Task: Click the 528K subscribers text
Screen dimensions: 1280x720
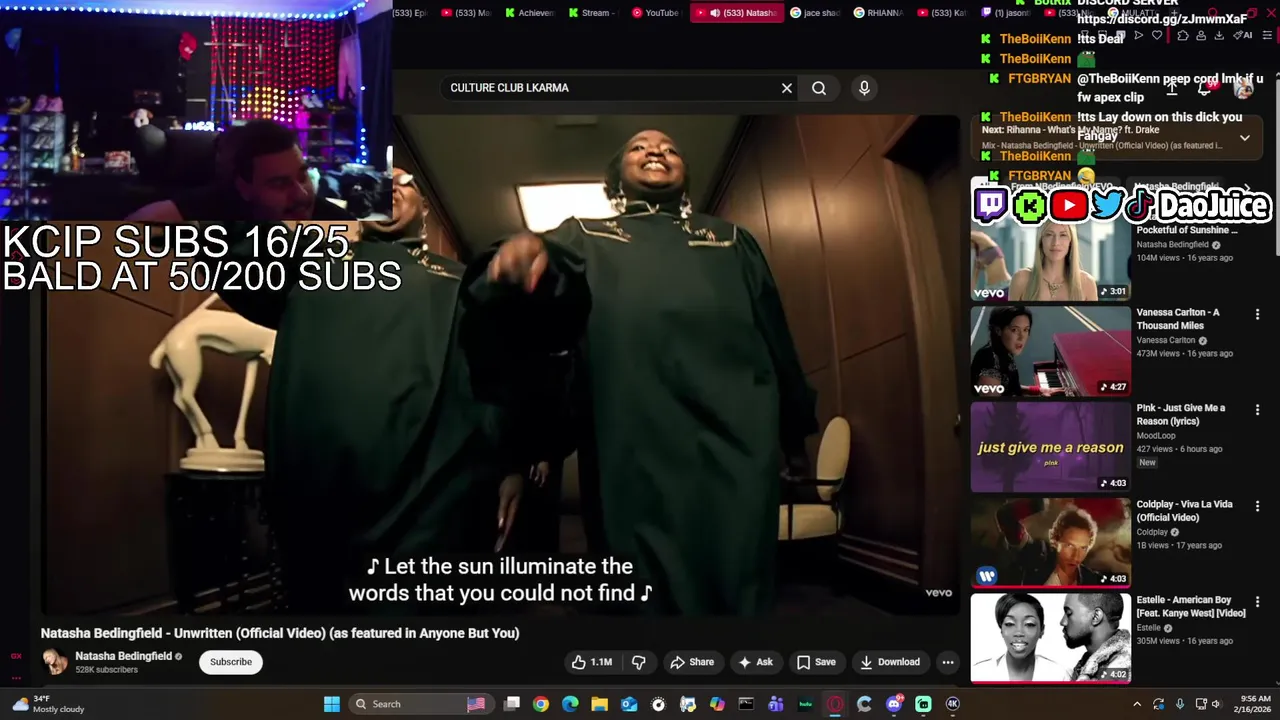Action: click(x=106, y=670)
